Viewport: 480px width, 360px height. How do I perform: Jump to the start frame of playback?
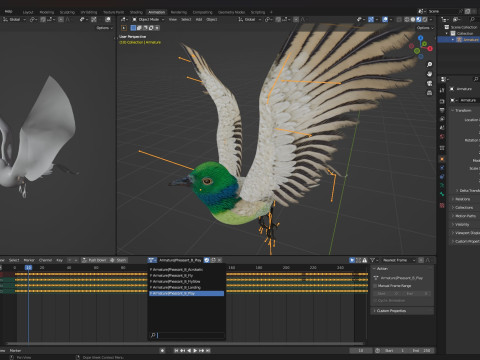click(176, 350)
